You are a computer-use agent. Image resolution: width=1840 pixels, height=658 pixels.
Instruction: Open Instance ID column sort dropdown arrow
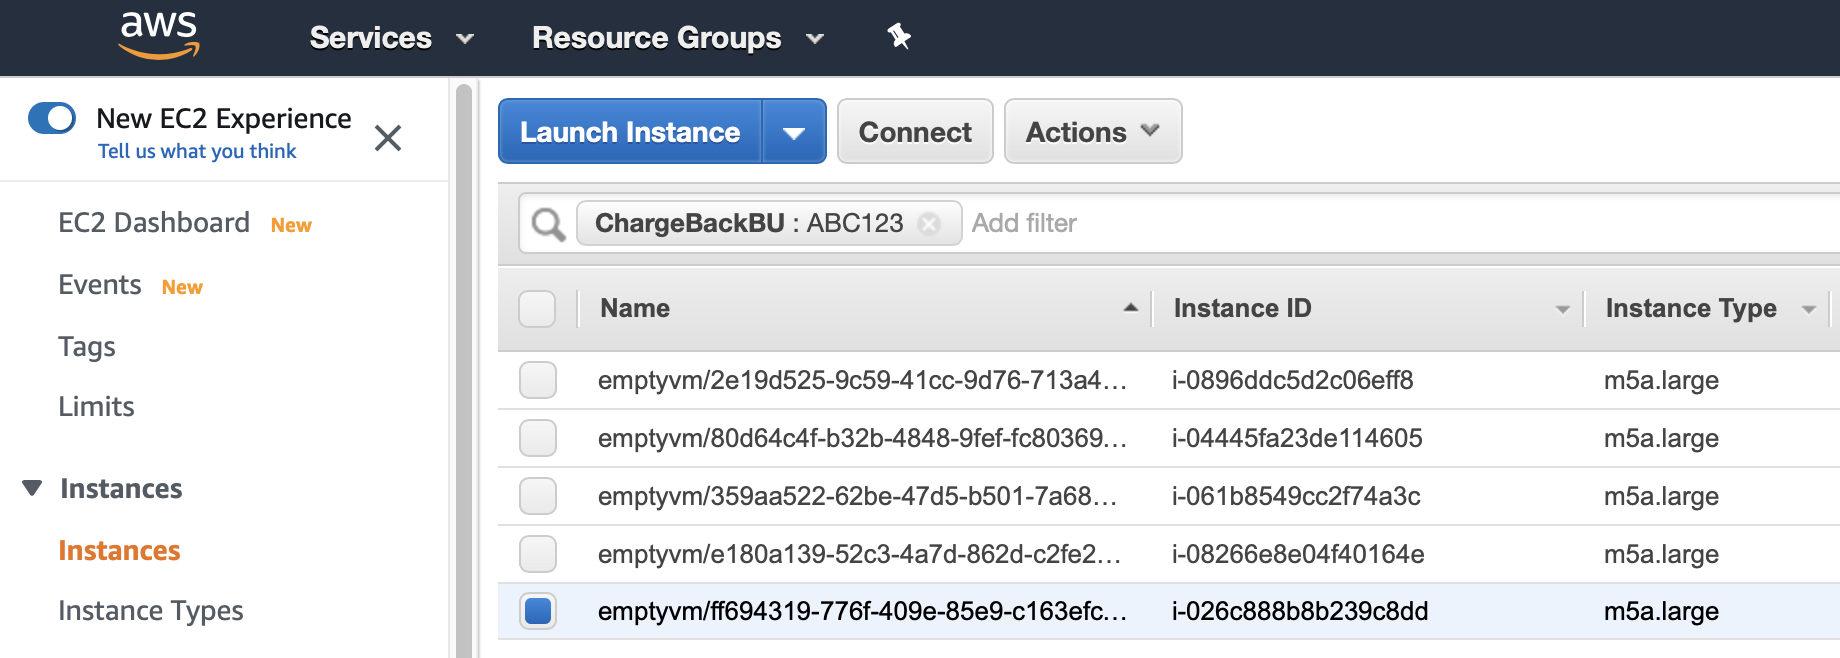(1562, 310)
